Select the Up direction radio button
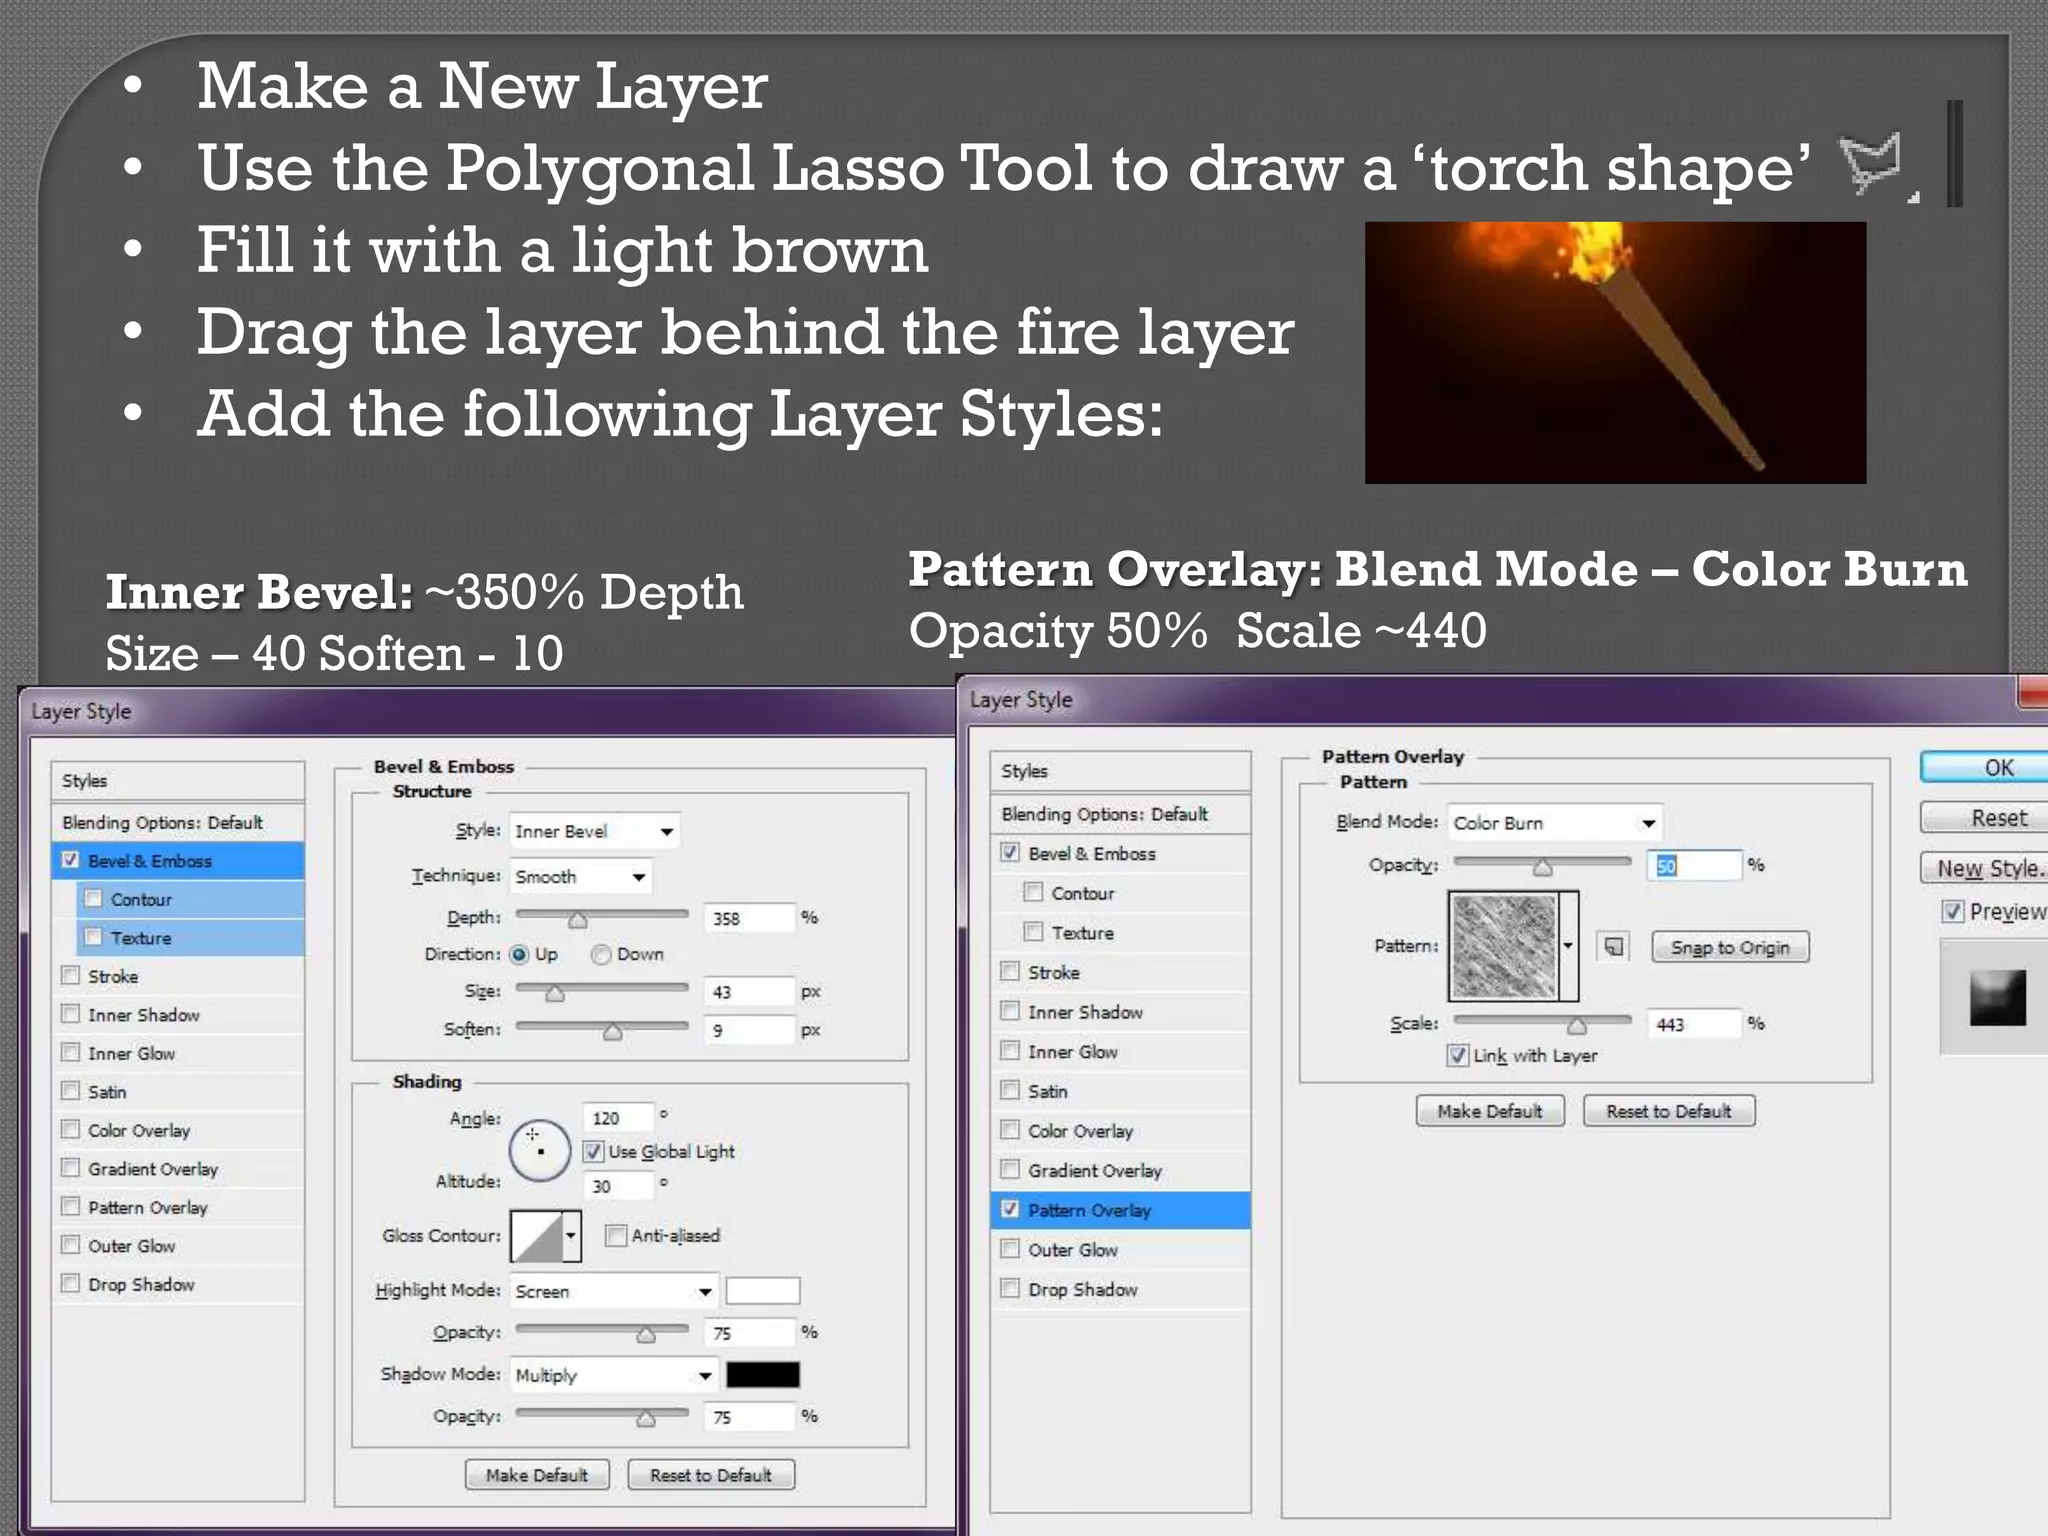The width and height of the screenshot is (2048, 1536). click(x=519, y=954)
